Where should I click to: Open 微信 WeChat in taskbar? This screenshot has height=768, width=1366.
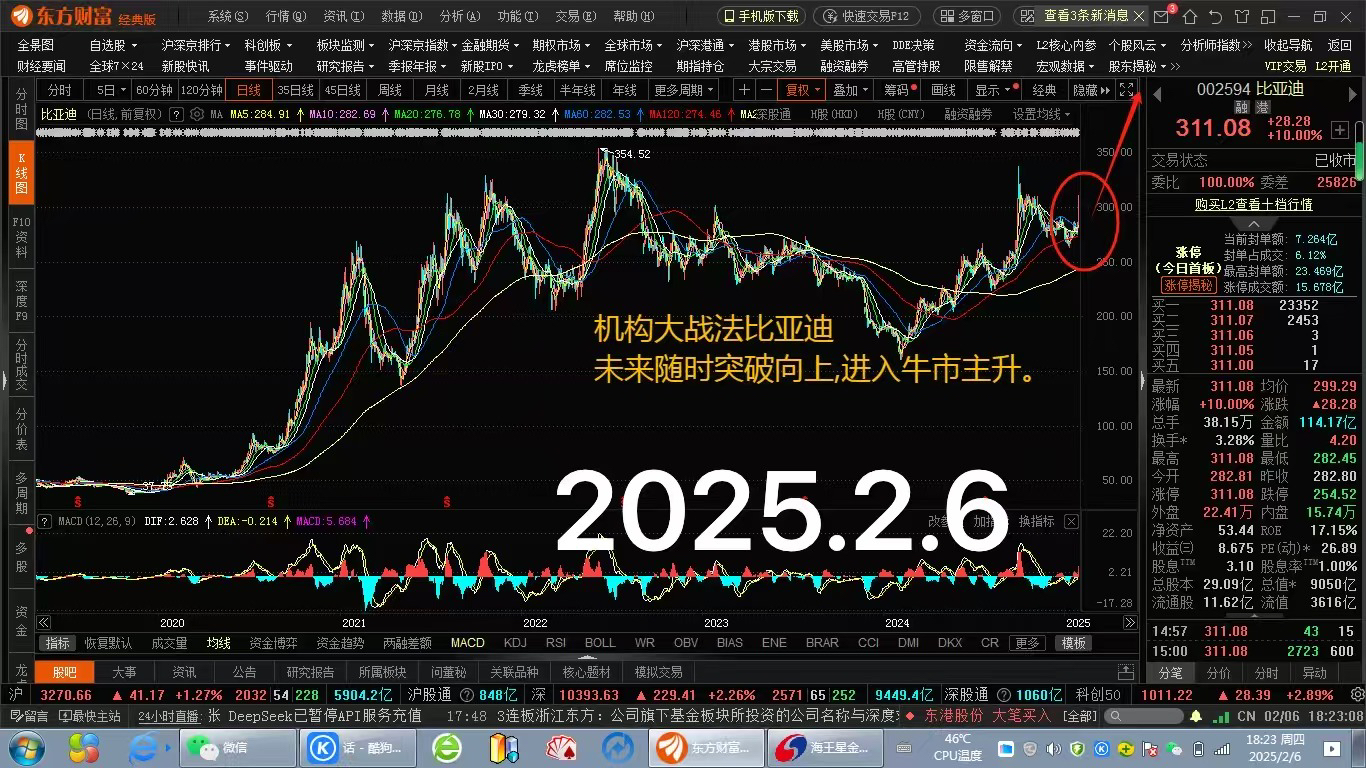click(237, 747)
